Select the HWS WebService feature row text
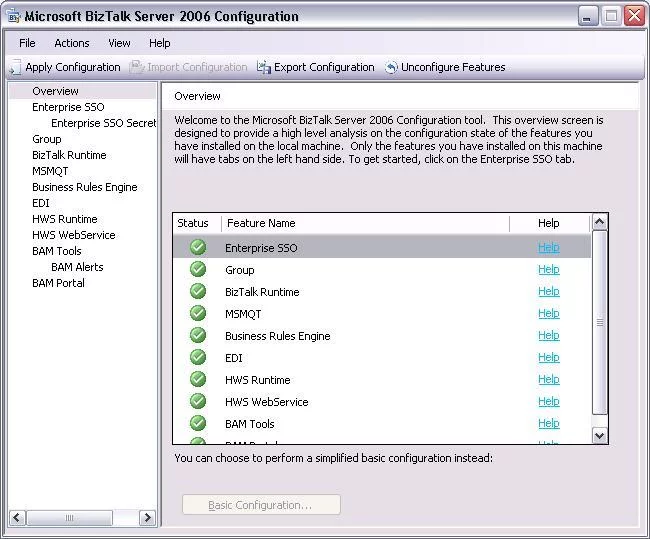 (267, 402)
